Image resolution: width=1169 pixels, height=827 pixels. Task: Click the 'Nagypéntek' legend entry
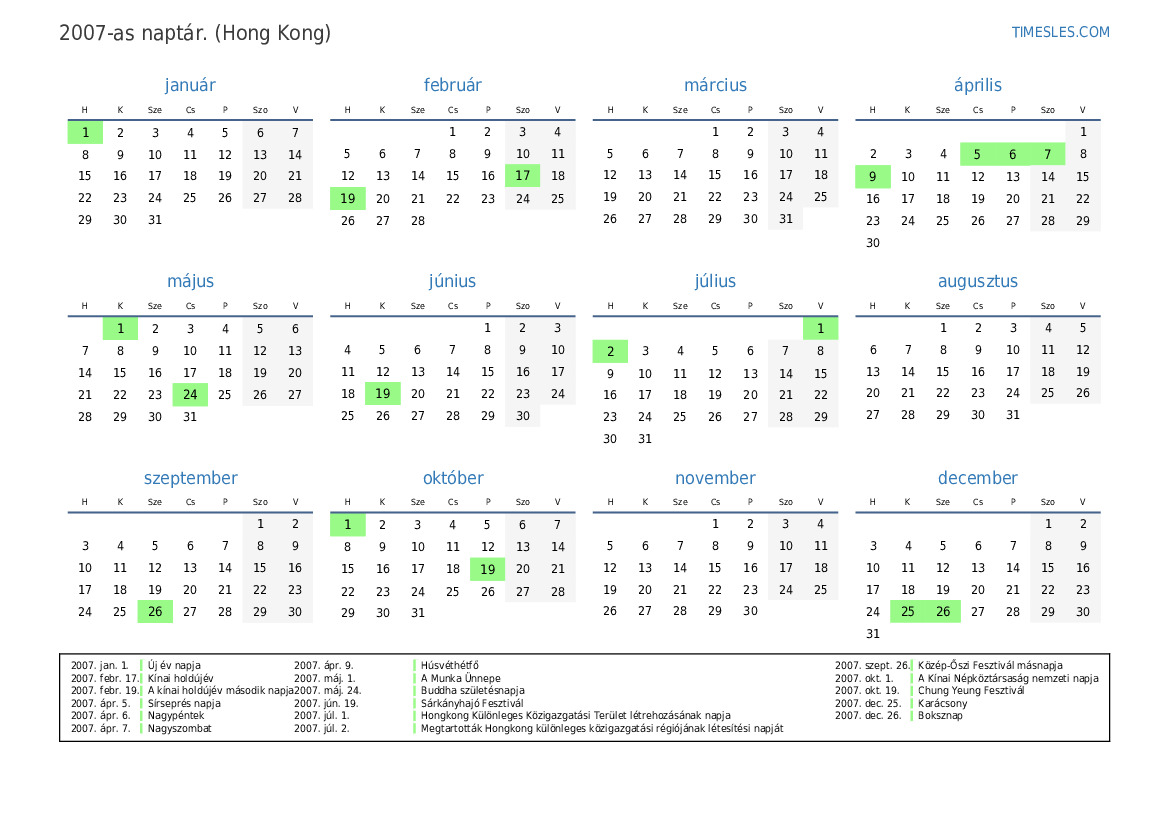click(175, 715)
